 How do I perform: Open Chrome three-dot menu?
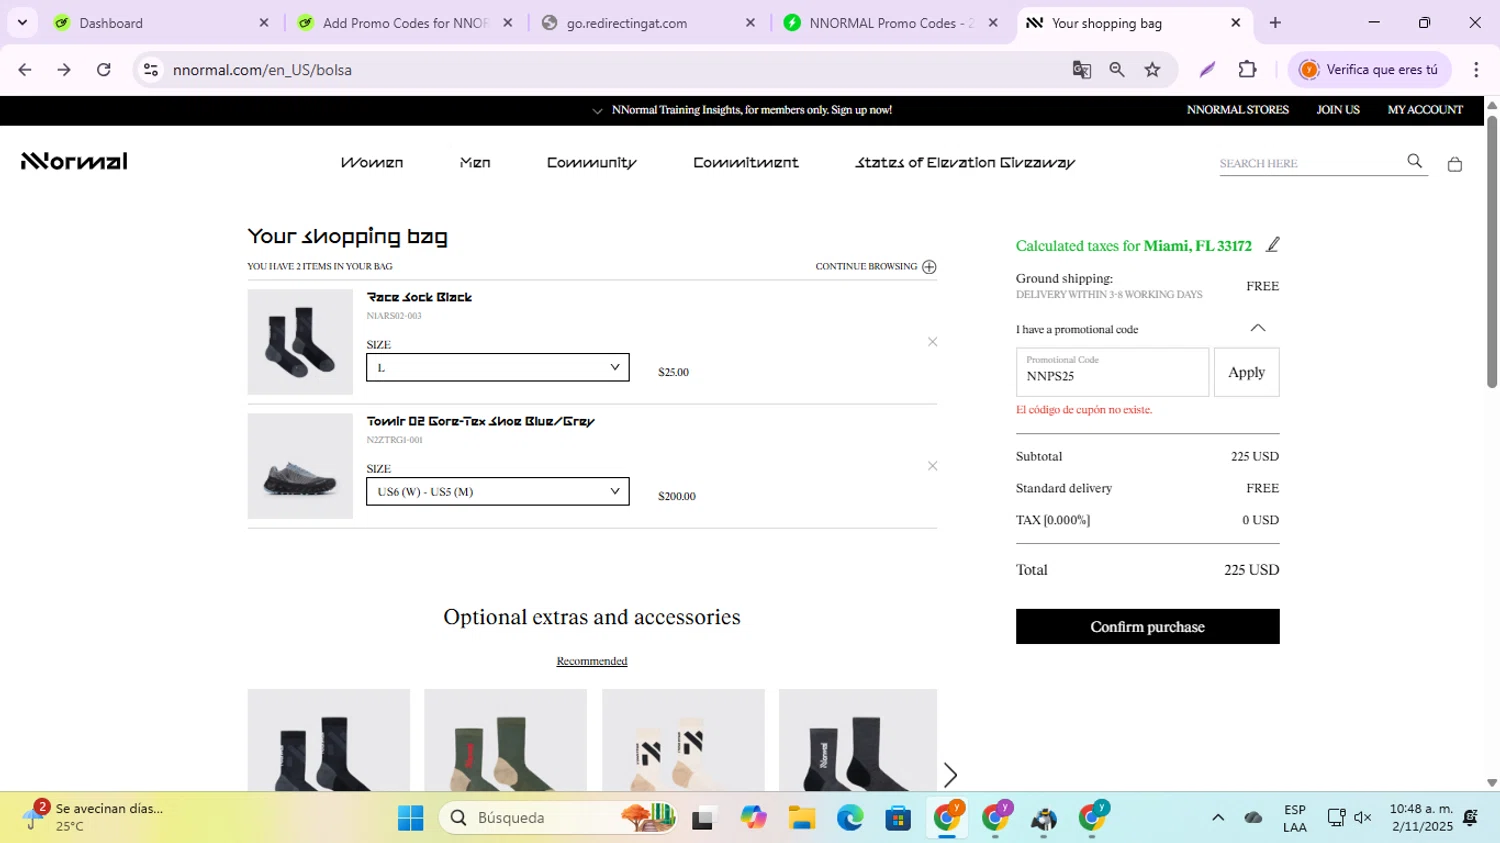pos(1476,70)
